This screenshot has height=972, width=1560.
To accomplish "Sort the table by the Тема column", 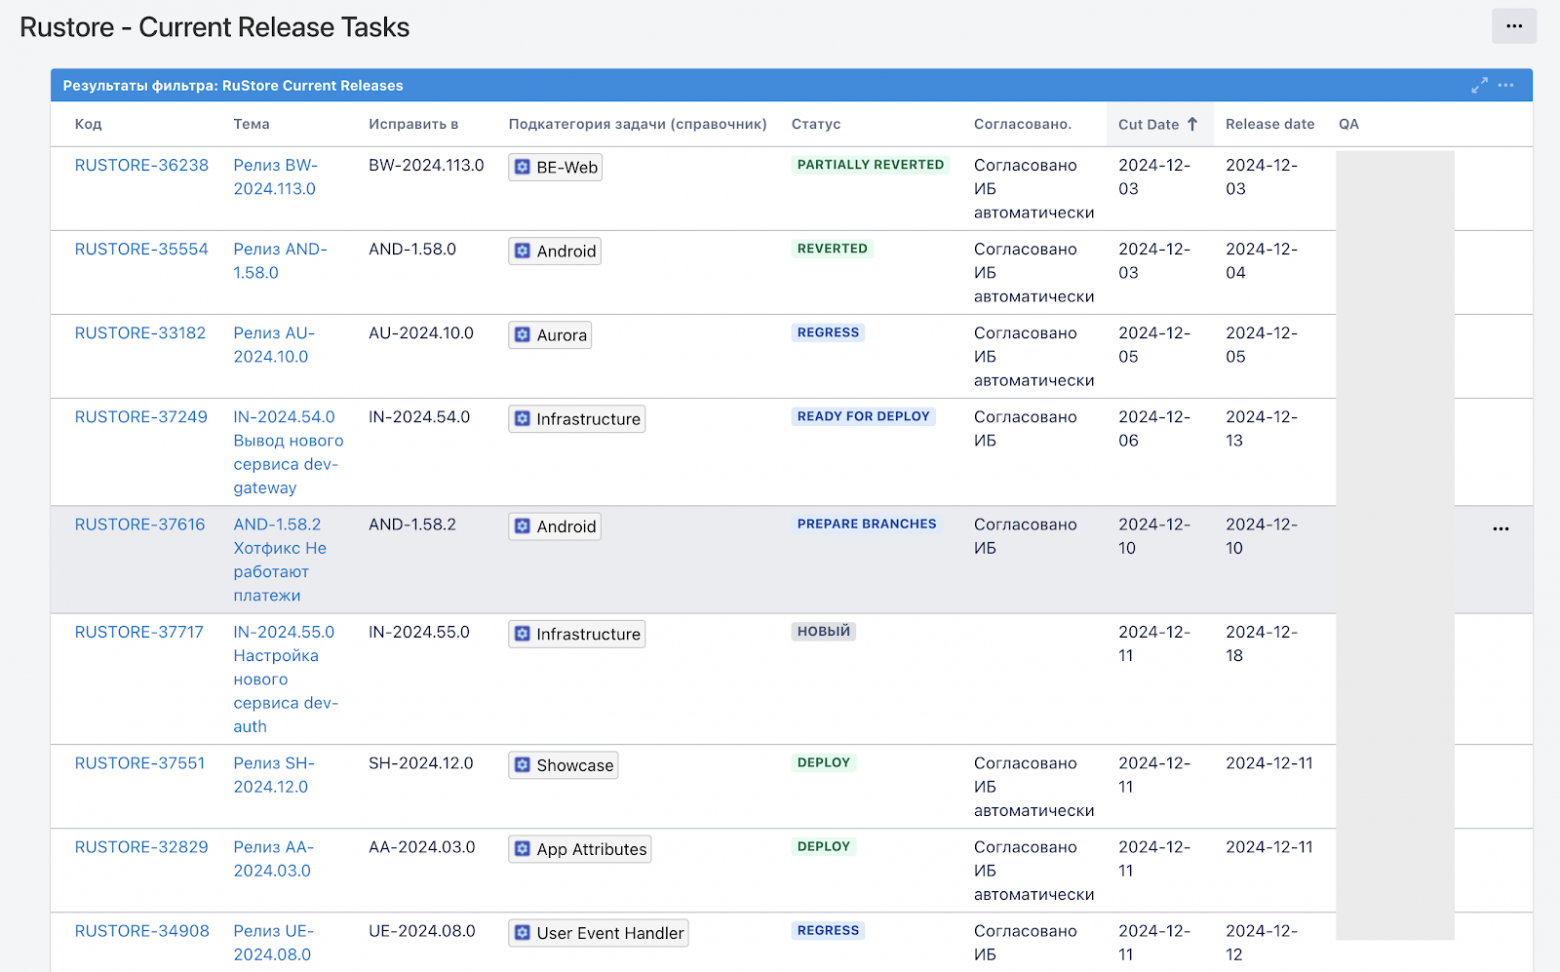I will [251, 124].
